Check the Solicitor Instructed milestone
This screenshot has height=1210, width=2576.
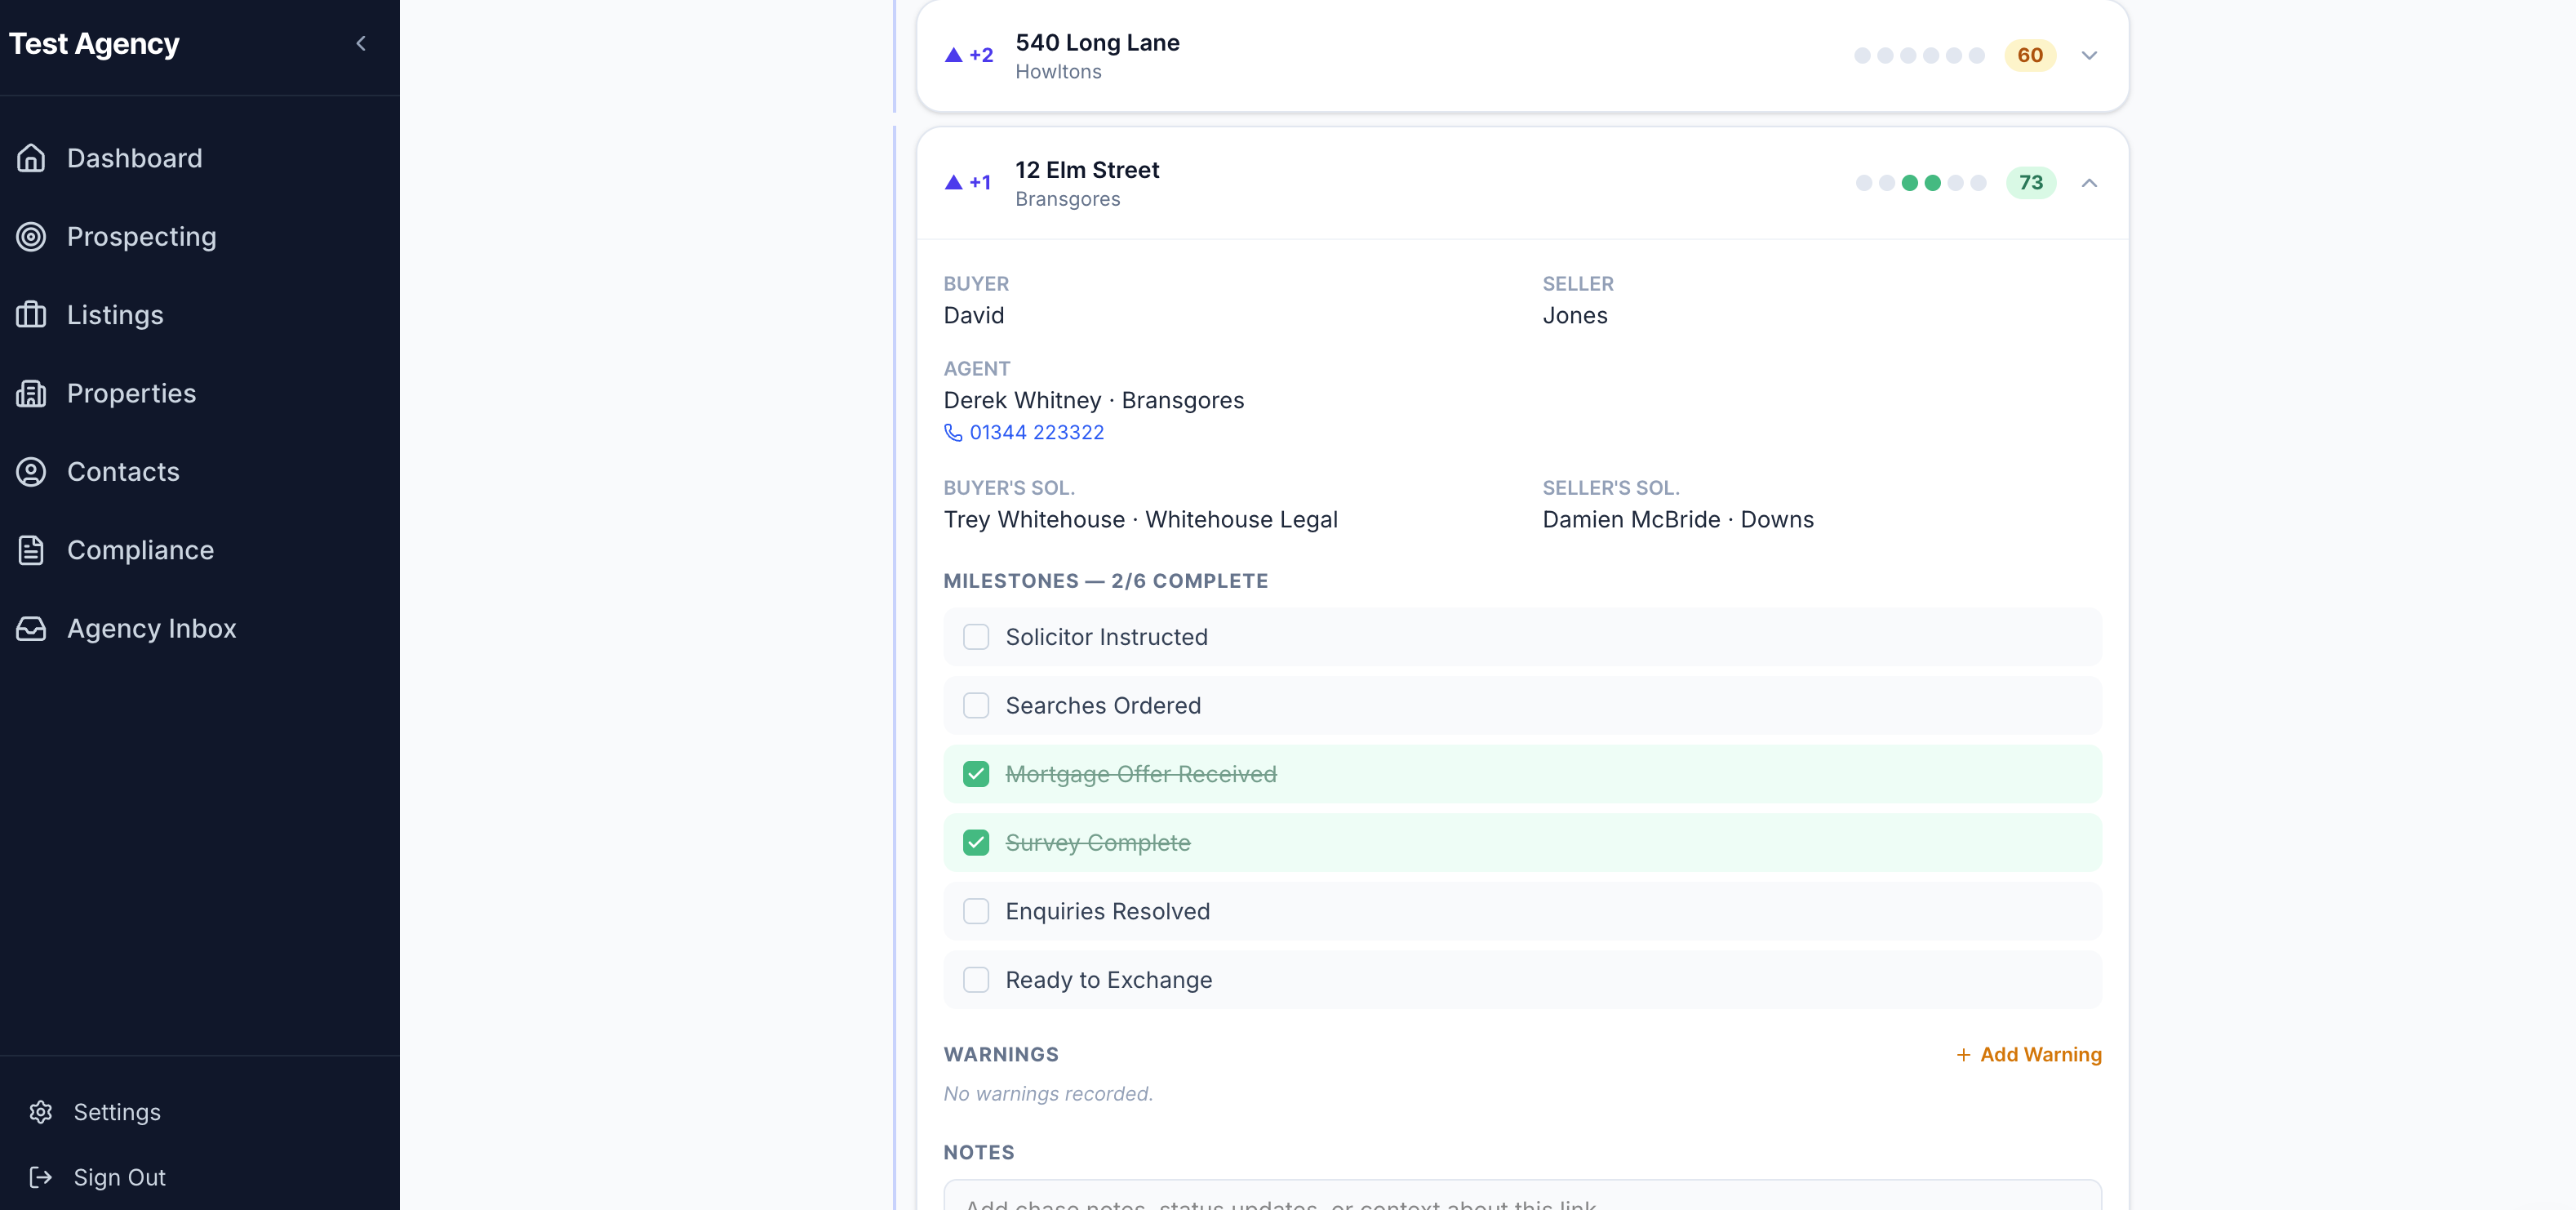(976, 637)
